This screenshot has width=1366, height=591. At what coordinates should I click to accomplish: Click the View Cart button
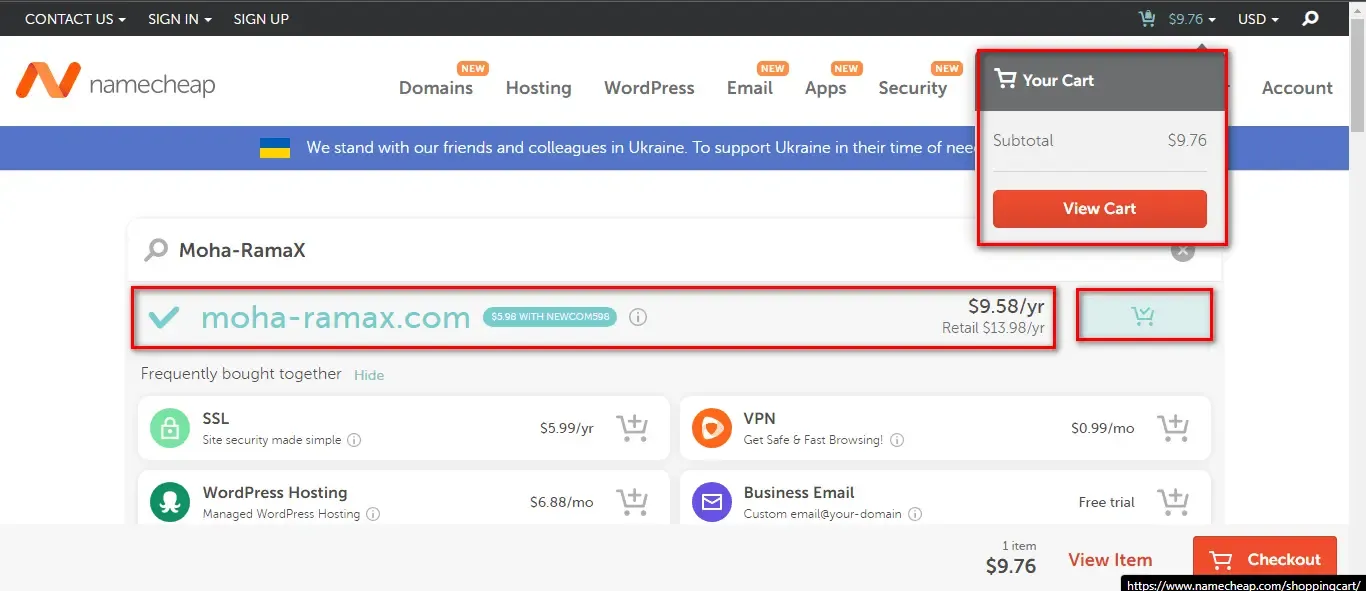[x=1100, y=209]
